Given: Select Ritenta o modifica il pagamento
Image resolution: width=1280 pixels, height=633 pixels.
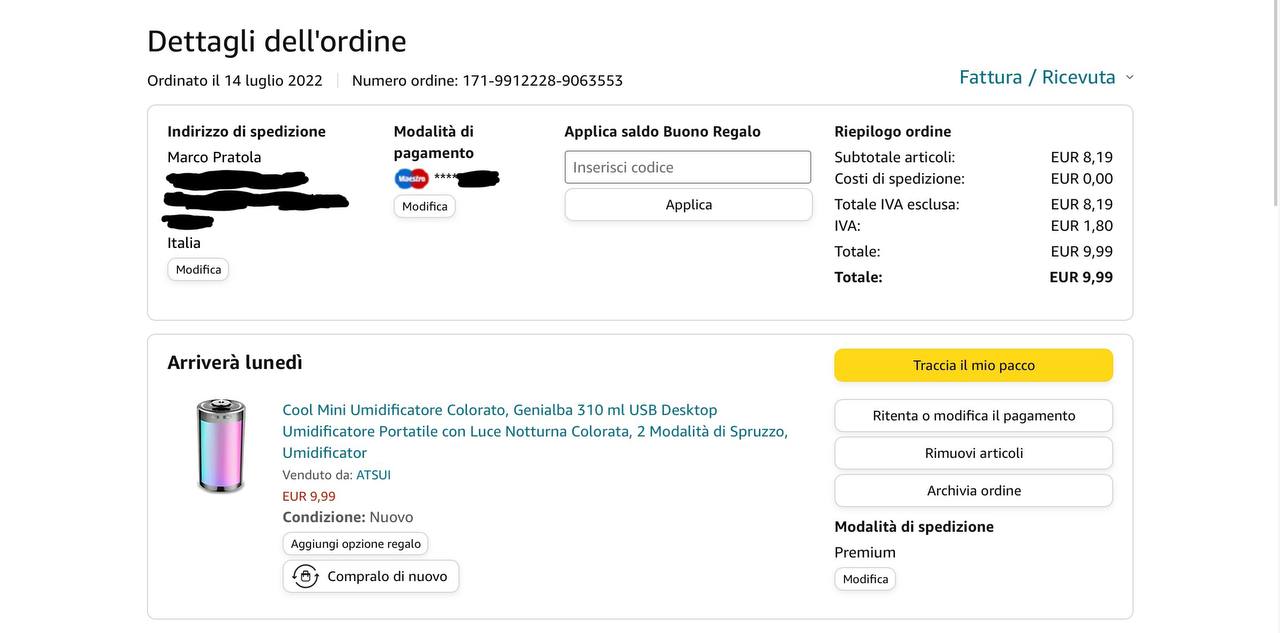Looking at the screenshot, I should click(973, 415).
